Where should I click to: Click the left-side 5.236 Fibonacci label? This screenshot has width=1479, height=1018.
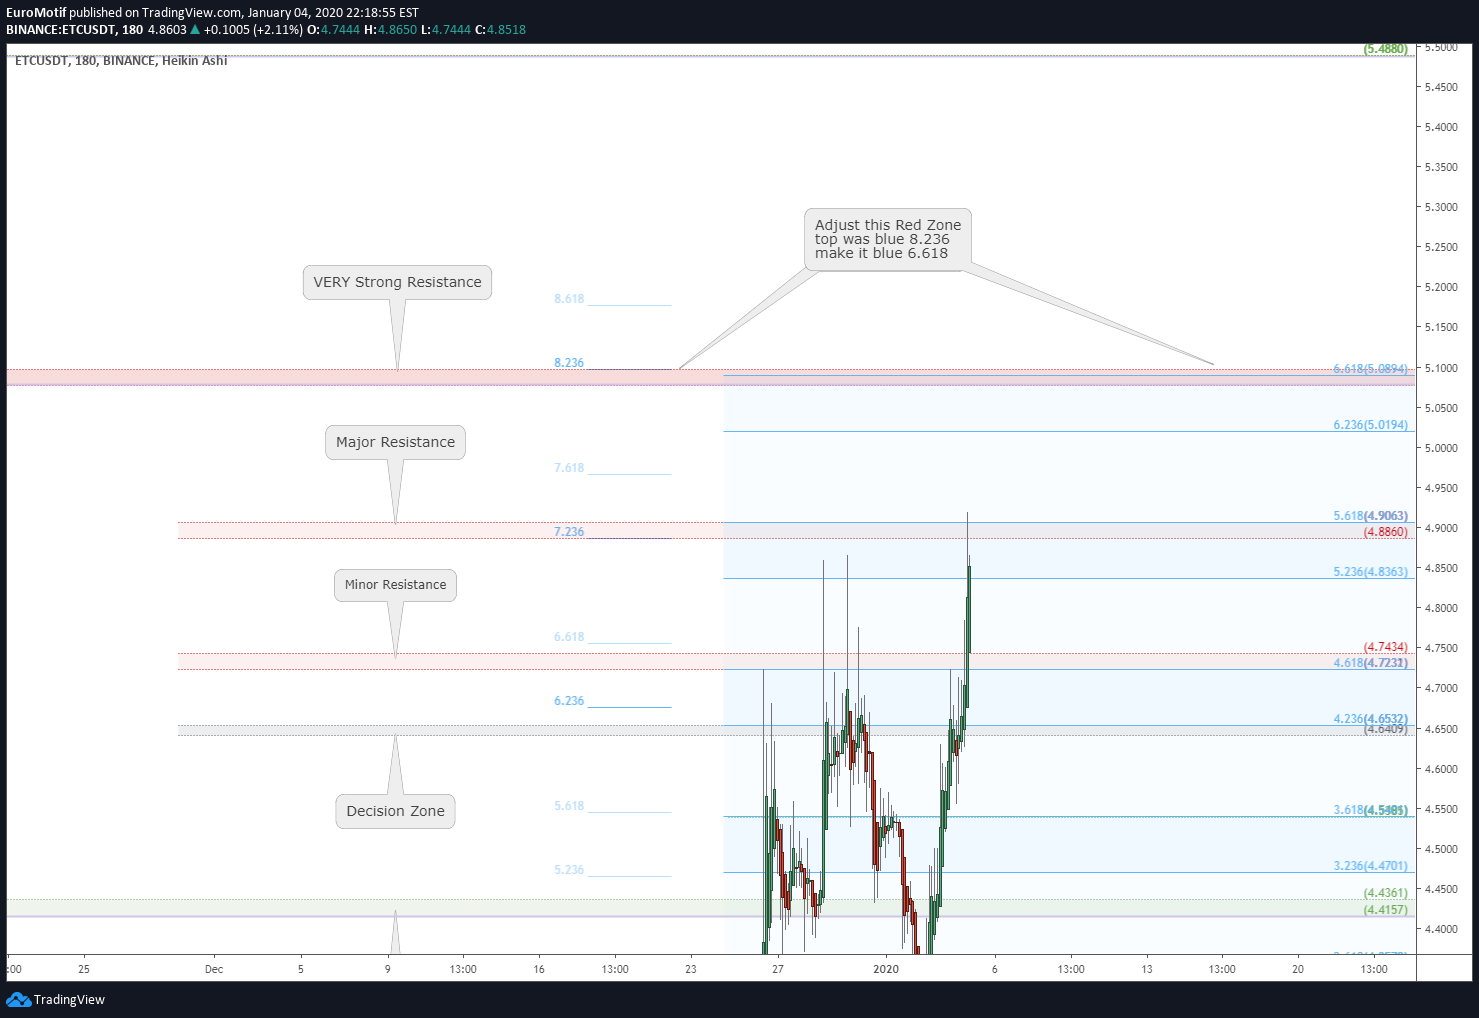[x=569, y=870]
